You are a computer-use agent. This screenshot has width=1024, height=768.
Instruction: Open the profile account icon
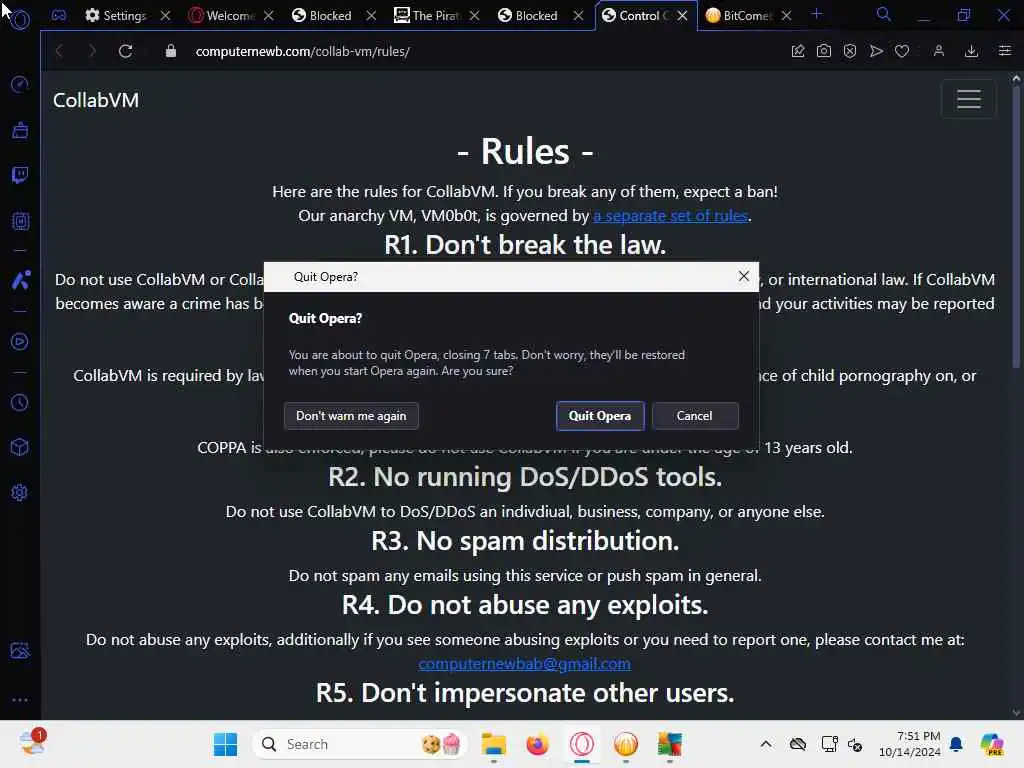[938, 51]
